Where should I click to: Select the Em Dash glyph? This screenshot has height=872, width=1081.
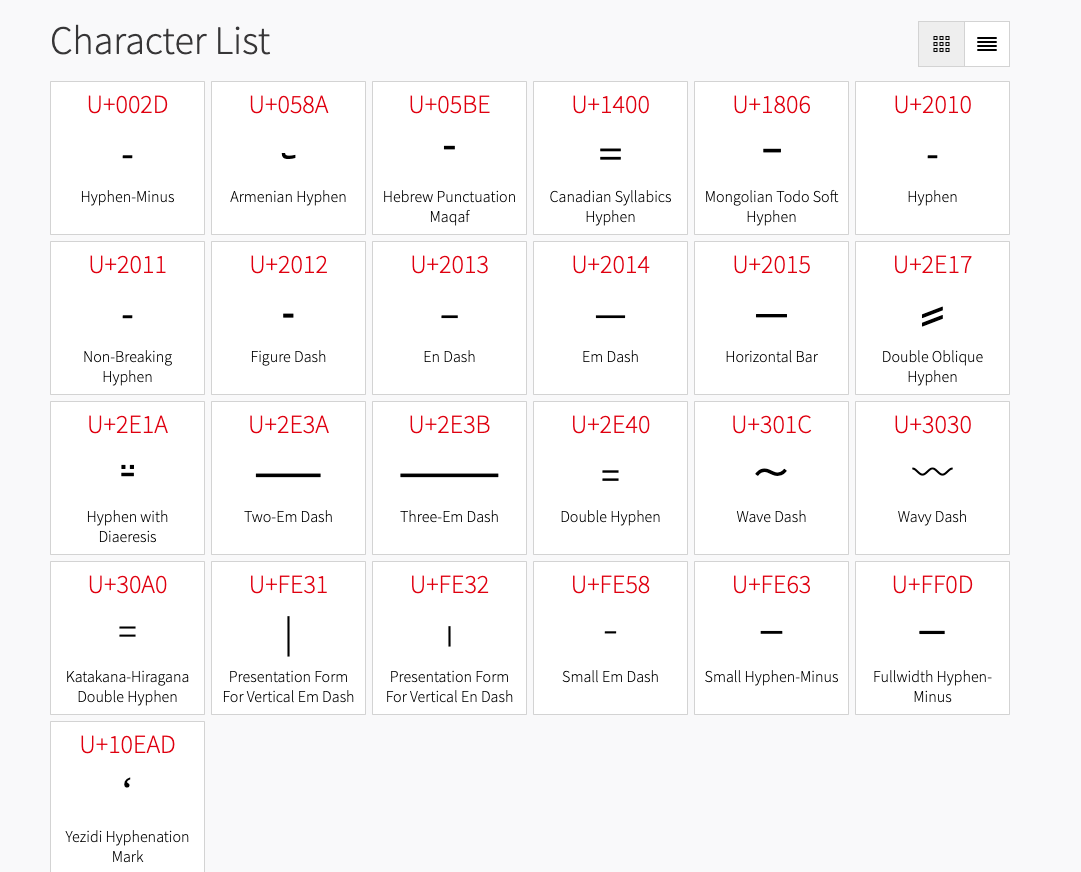coord(610,316)
